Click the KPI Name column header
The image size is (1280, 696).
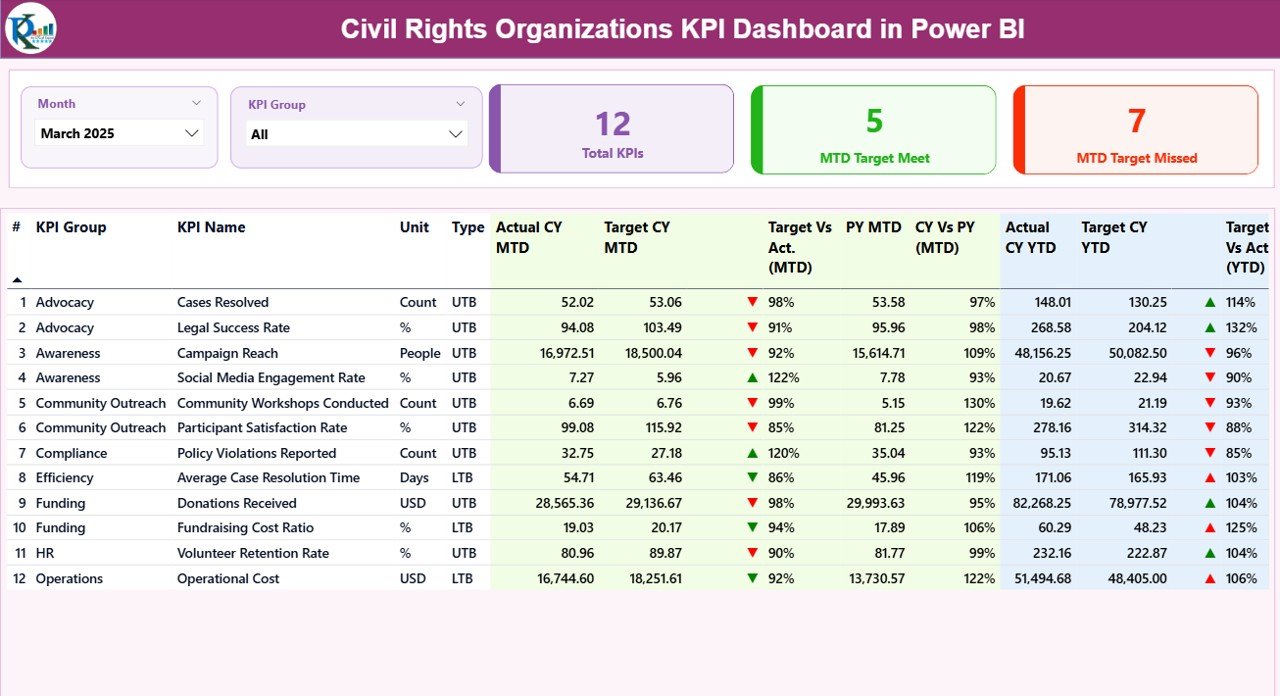point(212,227)
